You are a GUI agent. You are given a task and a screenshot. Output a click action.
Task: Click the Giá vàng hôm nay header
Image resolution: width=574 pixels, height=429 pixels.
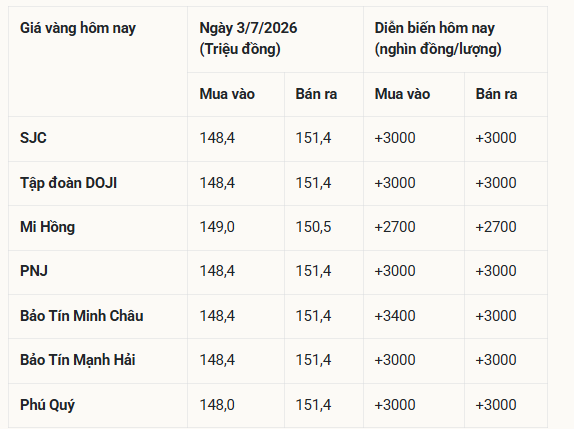click(78, 28)
